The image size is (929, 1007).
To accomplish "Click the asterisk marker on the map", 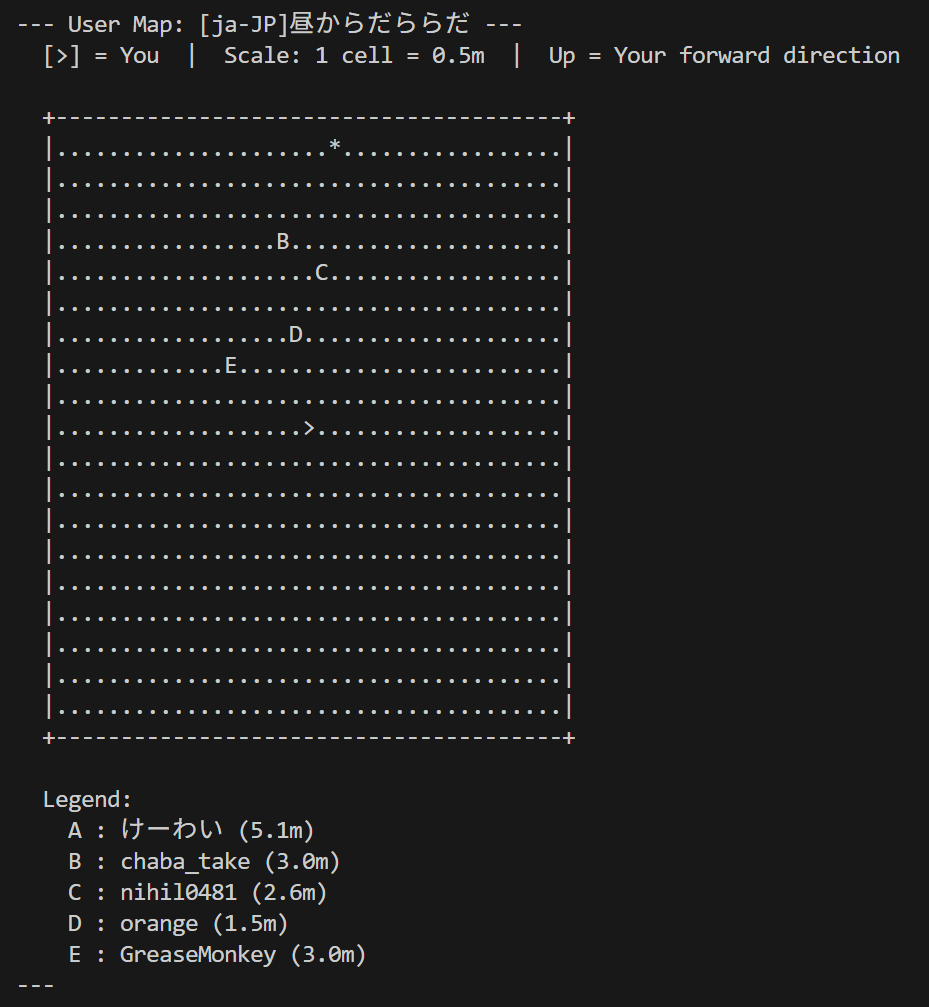I will pos(335,148).
